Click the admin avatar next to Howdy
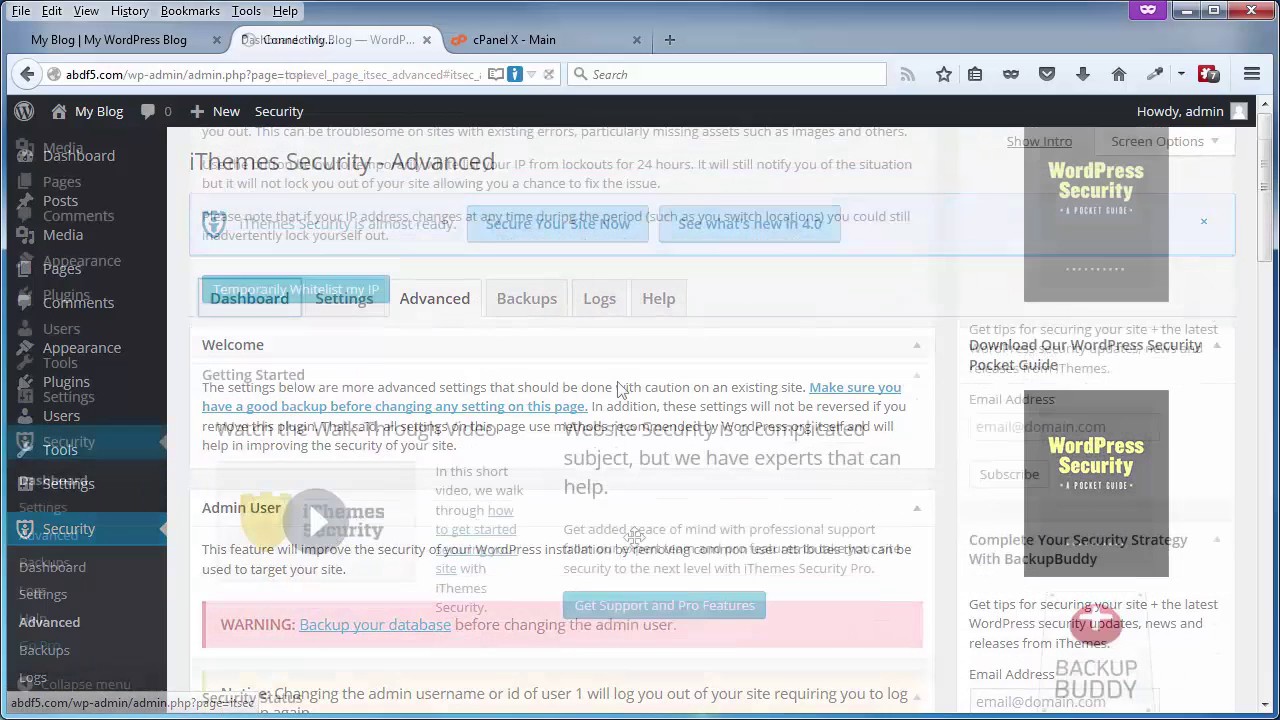The height and width of the screenshot is (720, 1280). click(x=1239, y=111)
